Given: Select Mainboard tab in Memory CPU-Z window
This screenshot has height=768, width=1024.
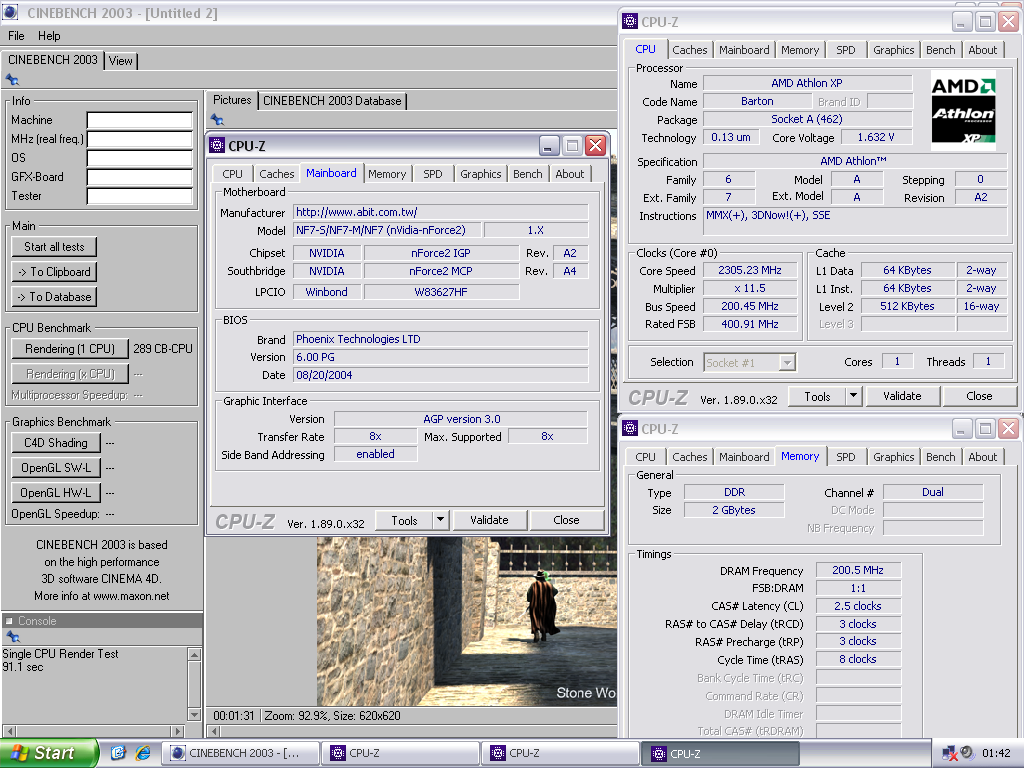Looking at the screenshot, I should point(744,456).
